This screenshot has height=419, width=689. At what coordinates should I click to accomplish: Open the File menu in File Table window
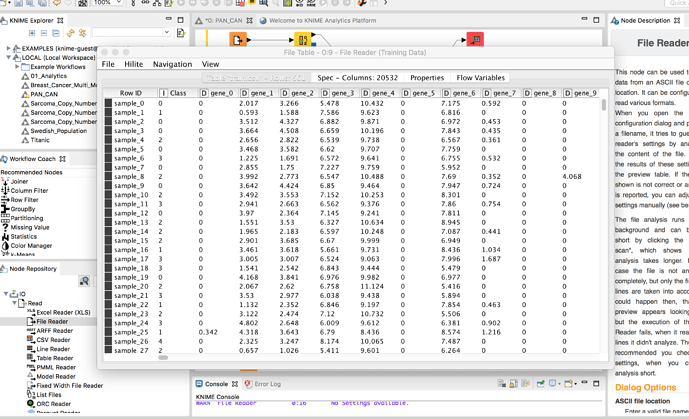pyautogui.click(x=108, y=64)
